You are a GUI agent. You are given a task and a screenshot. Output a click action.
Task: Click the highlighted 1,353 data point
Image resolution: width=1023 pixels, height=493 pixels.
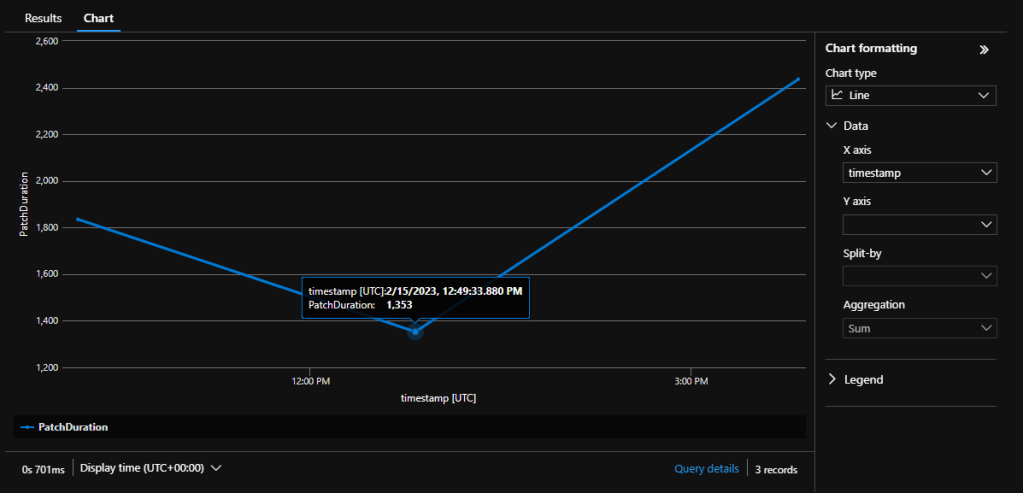[x=416, y=331]
